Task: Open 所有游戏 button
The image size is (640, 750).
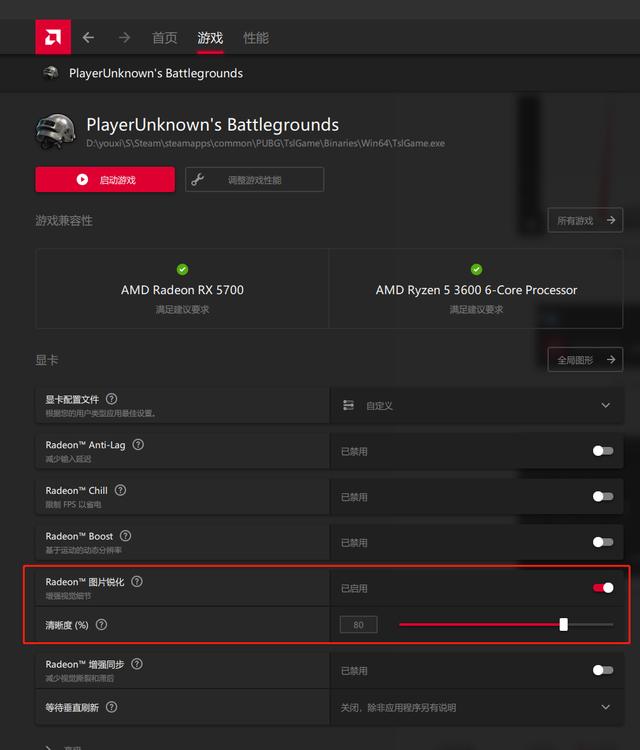Action: click(x=585, y=220)
